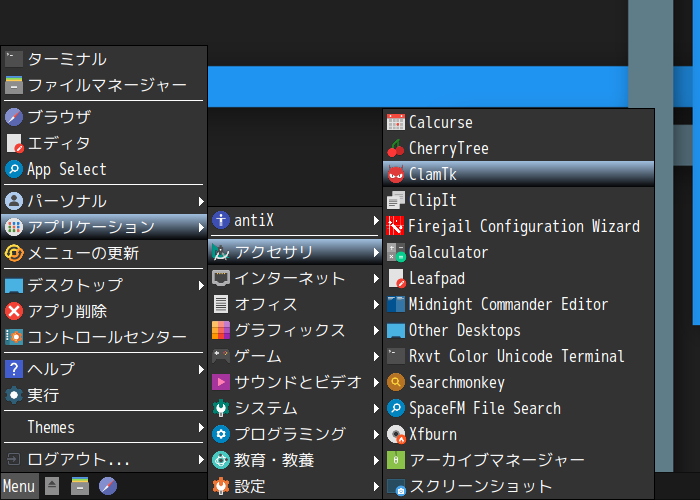Click the ブラウザ compass icon in main menu
Image resolution: width=700 pixels, height=500 pixels.
point(14,117)
